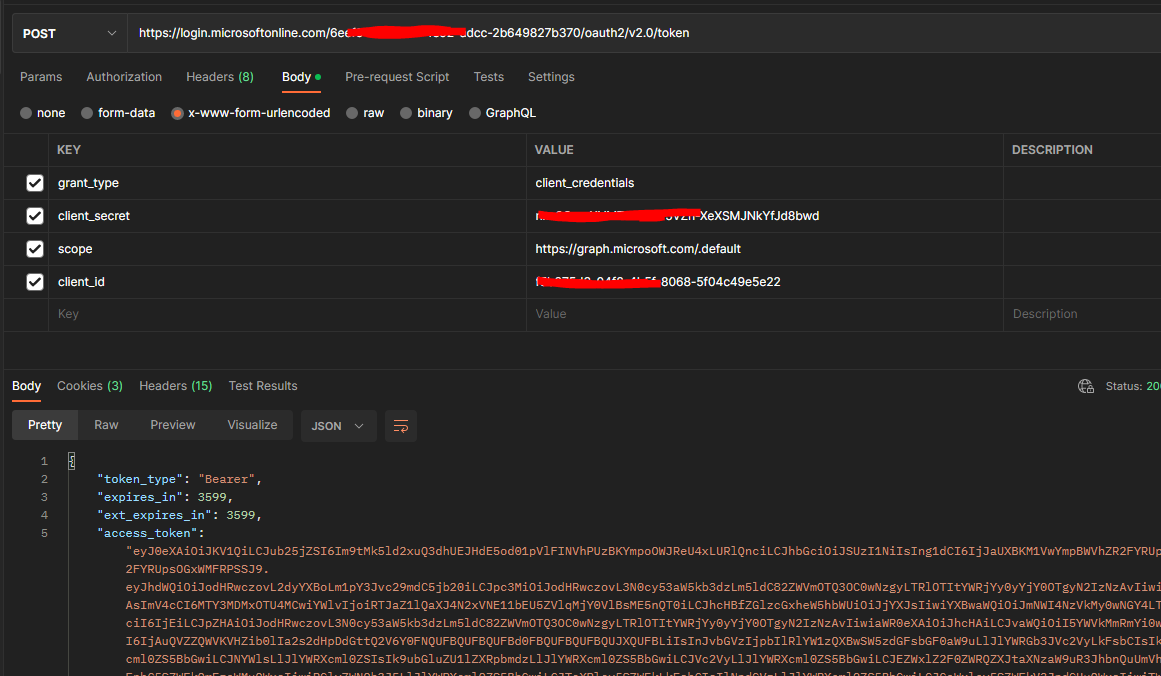The height and width of the screenshot is (676, 1161).
Task: Collapse the JSON object at line 1
Action: [x=72, y=461]
